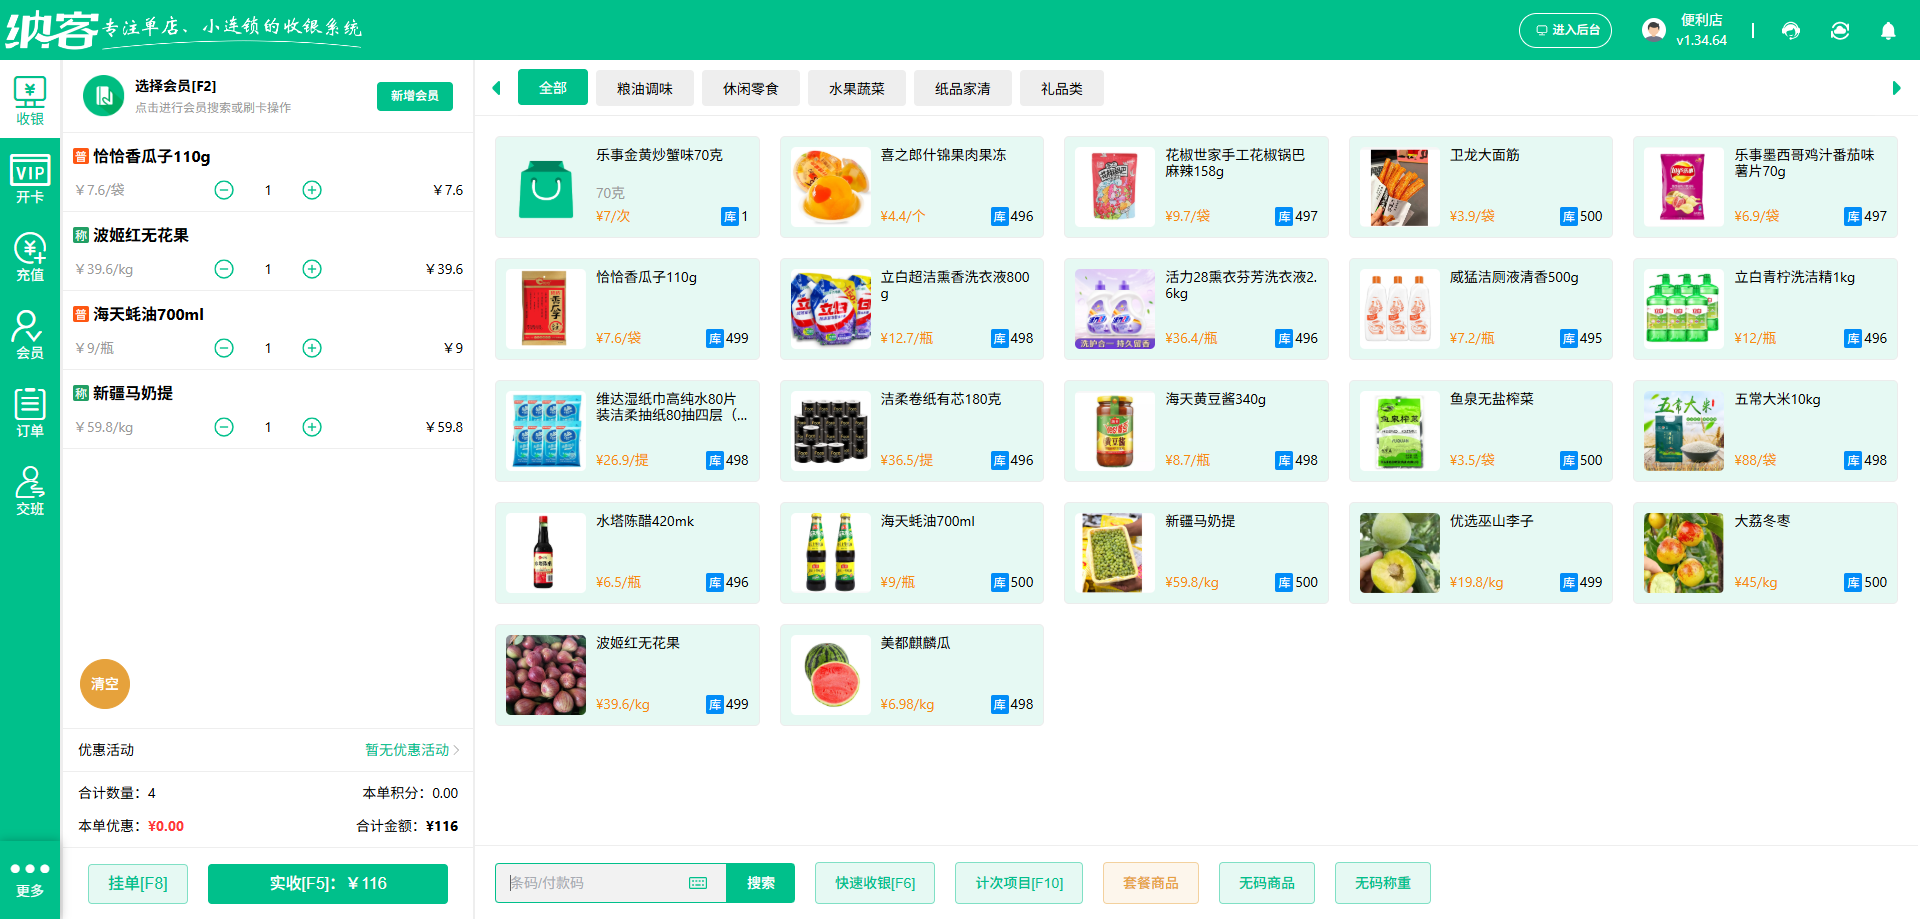This screenshot has width=1920, height=919.
Task: Add 乐事金黄炒蟹味70克 product card
Action: click(627, 187)
